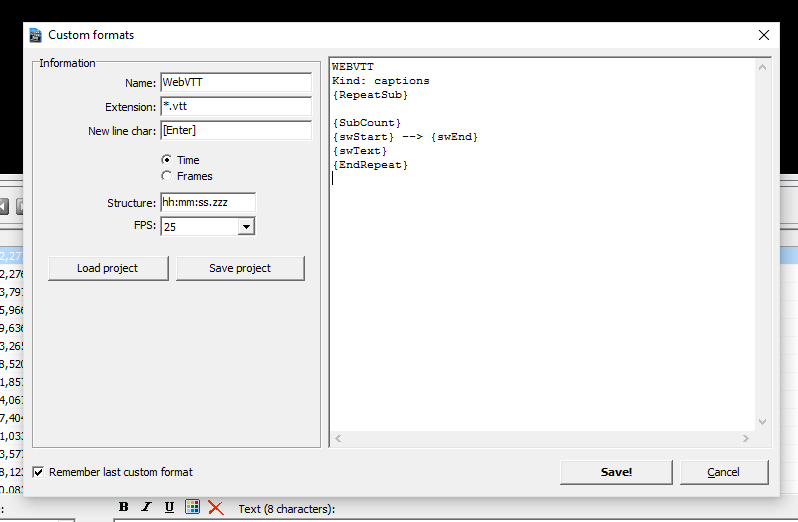The width and height of the screenshot is (798, 522).
Task: Click the template horizontal scroll right arrow
Action: pyautogui.click(x=746, y=438)
